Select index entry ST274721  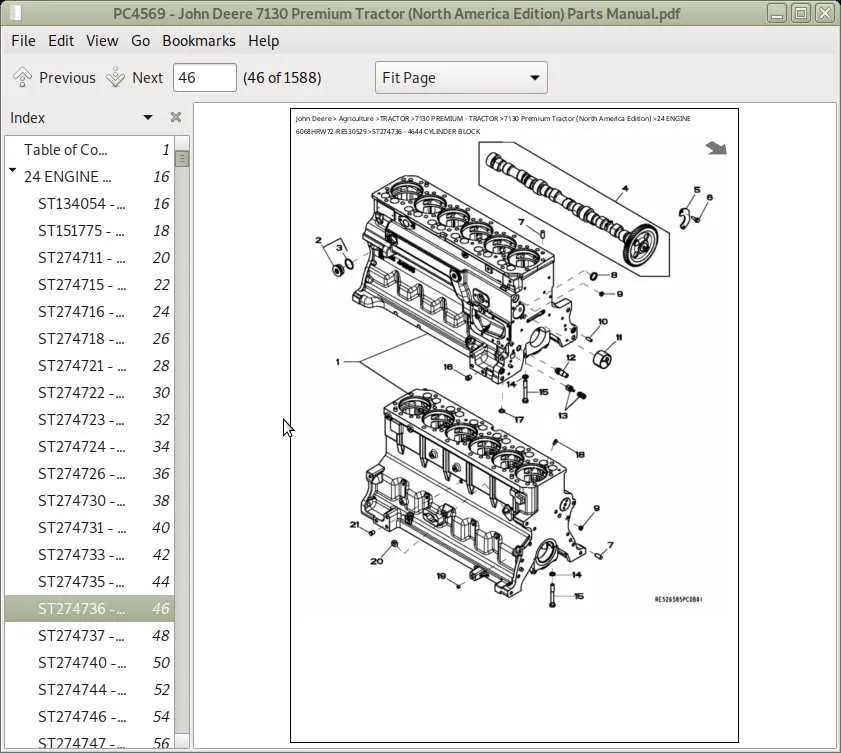[x=90, y=366]
